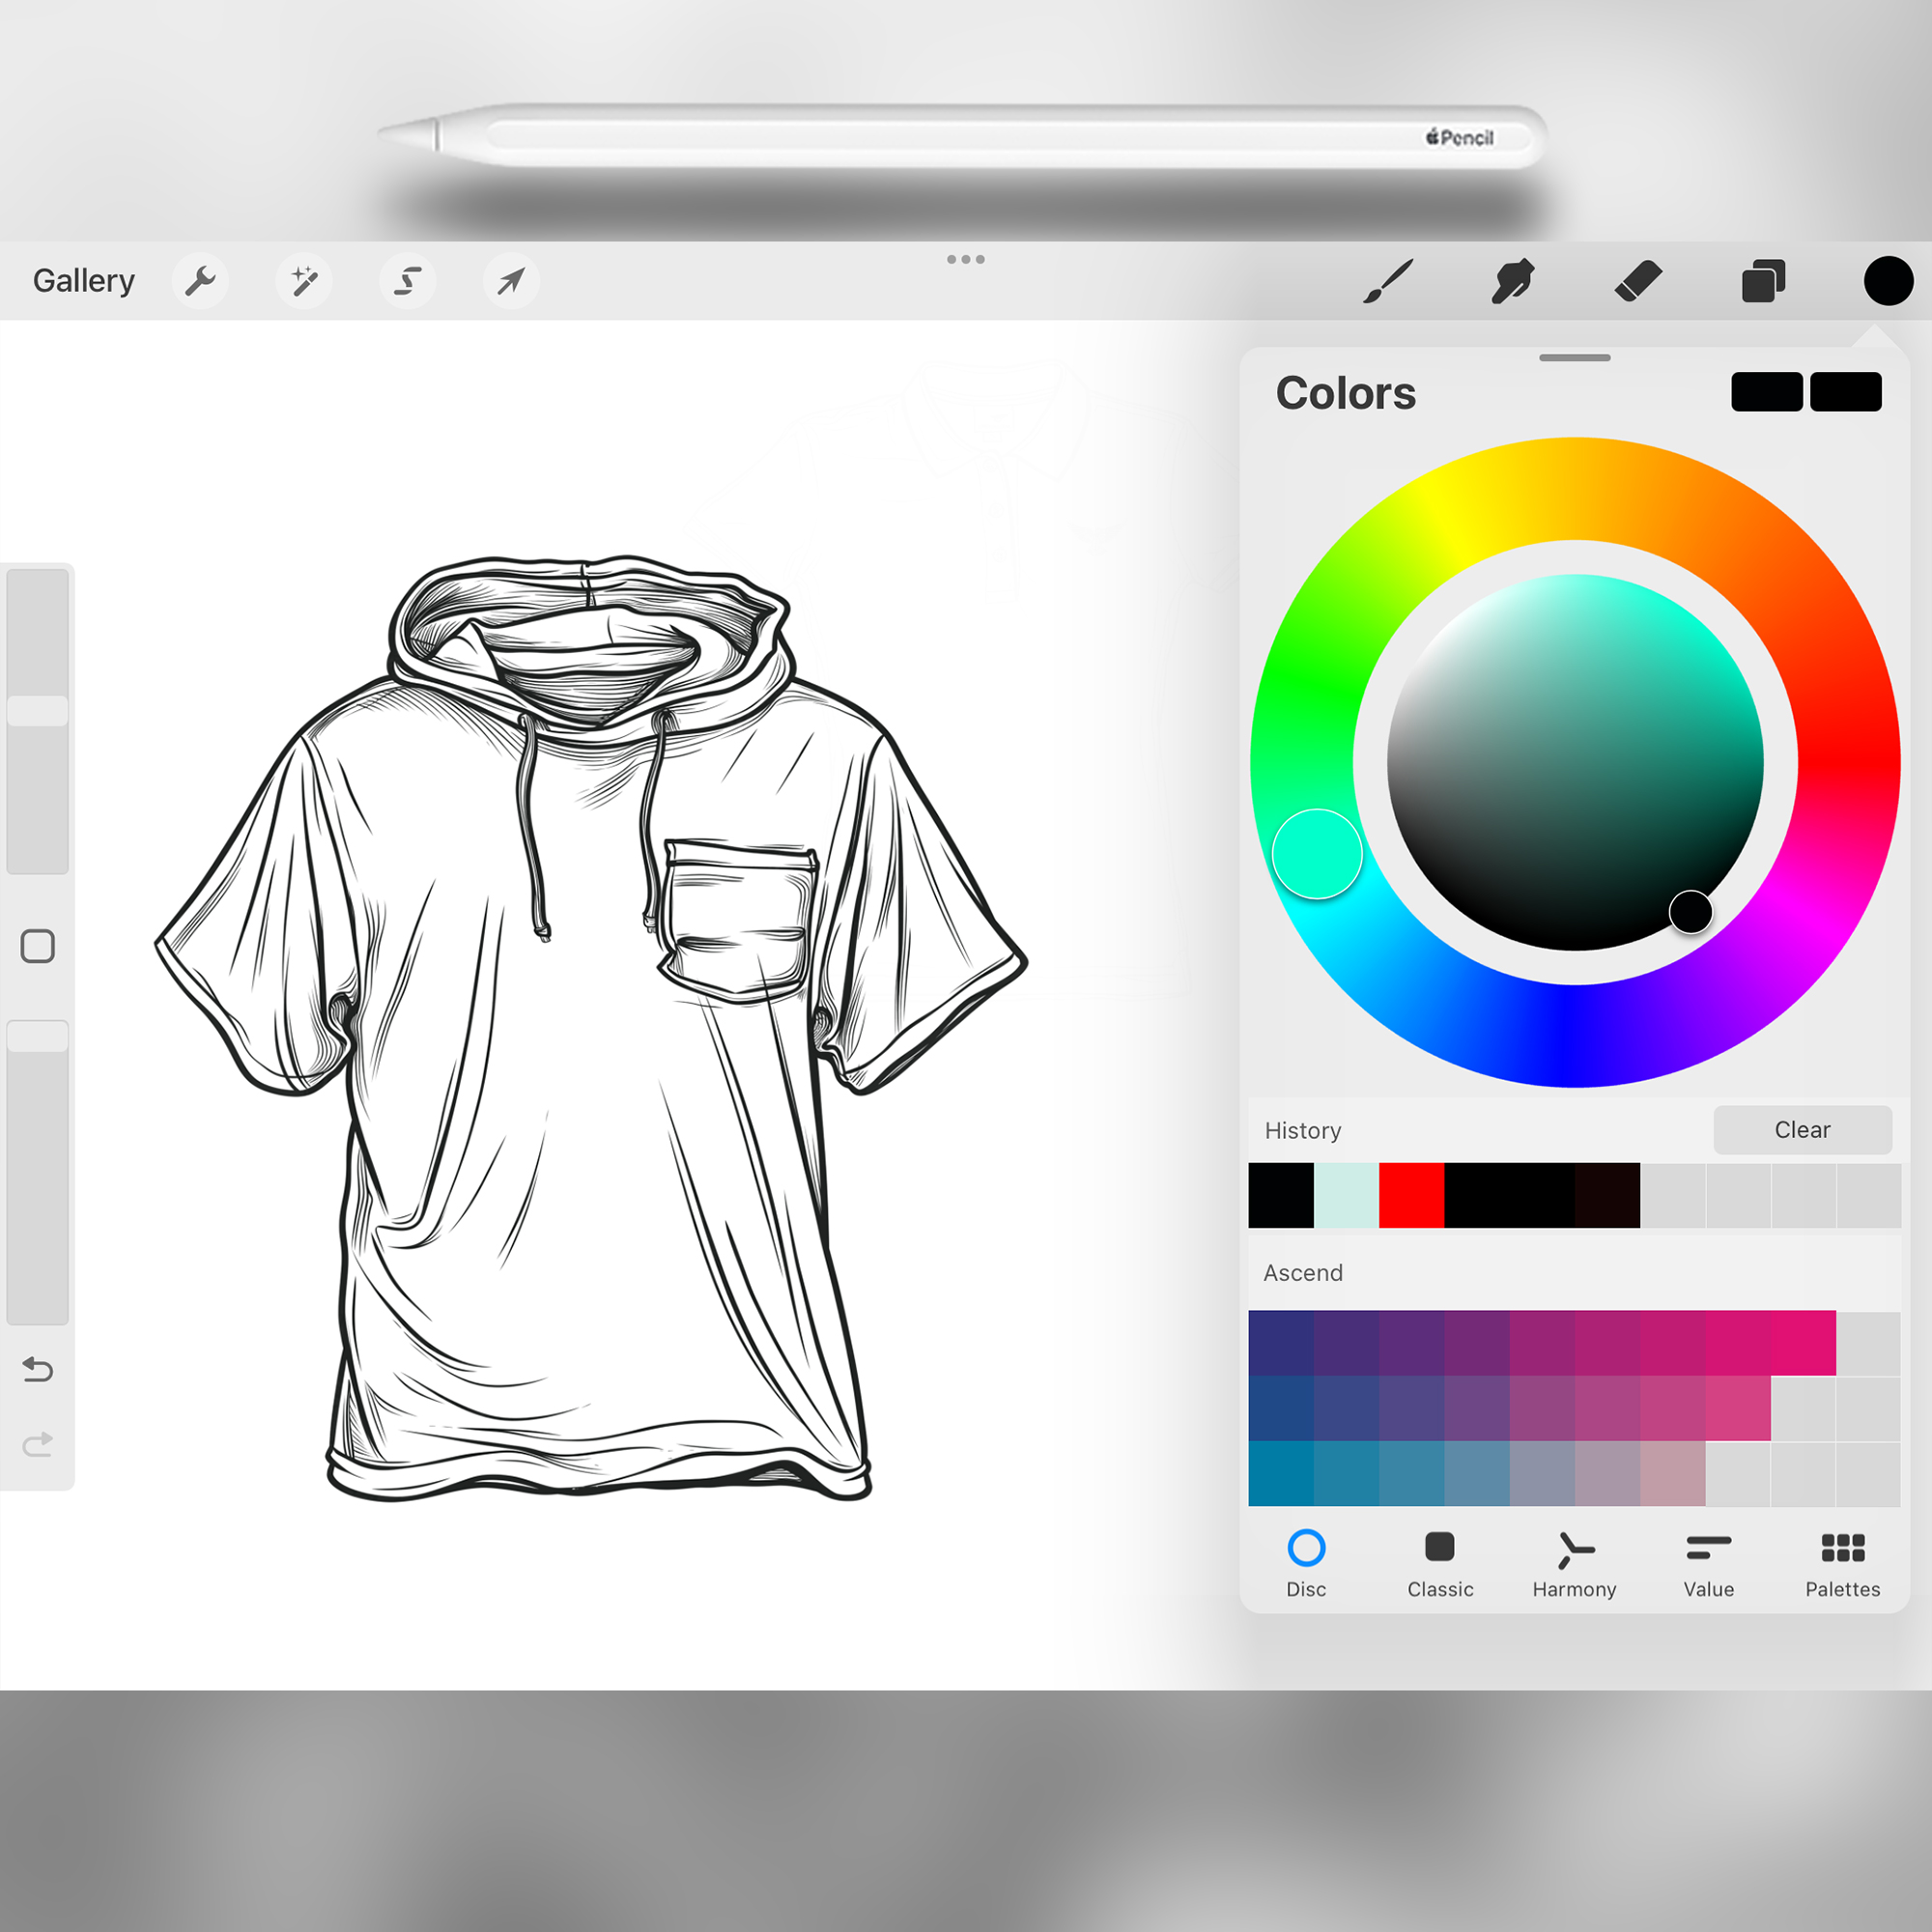This screenshot has height=1932, width=1932.
Task: Open the Palettes tab
Action: (x=1842, y=1563)
